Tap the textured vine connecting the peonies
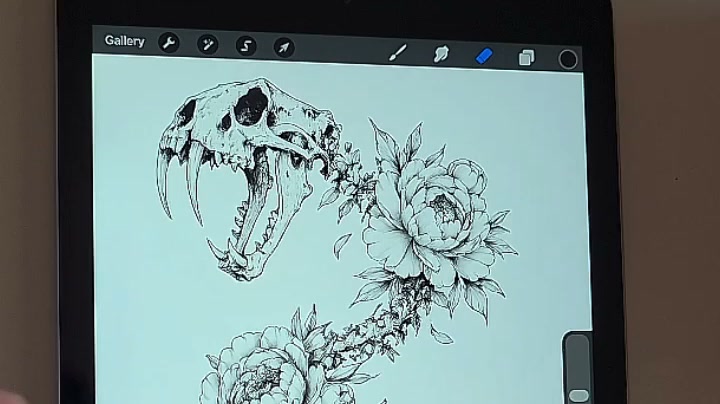 381,328
